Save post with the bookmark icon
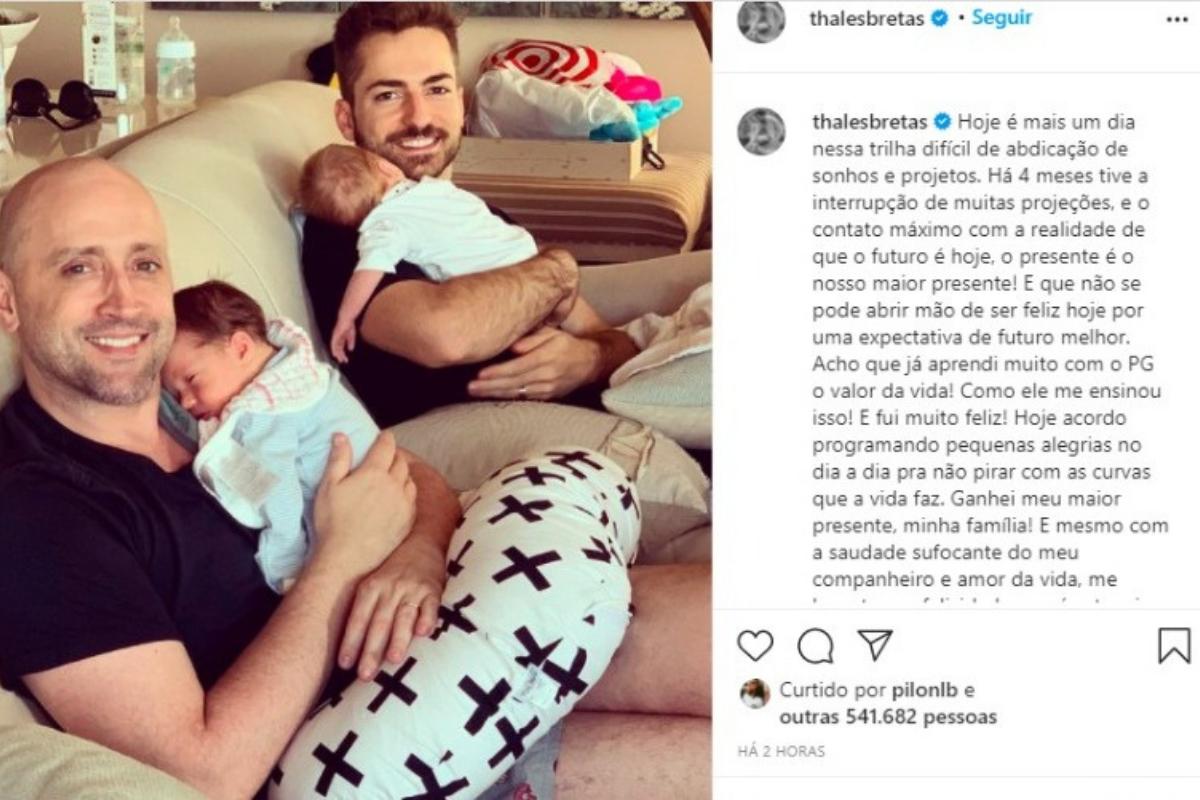The image size is (1200, 800). pos(1174,646)
